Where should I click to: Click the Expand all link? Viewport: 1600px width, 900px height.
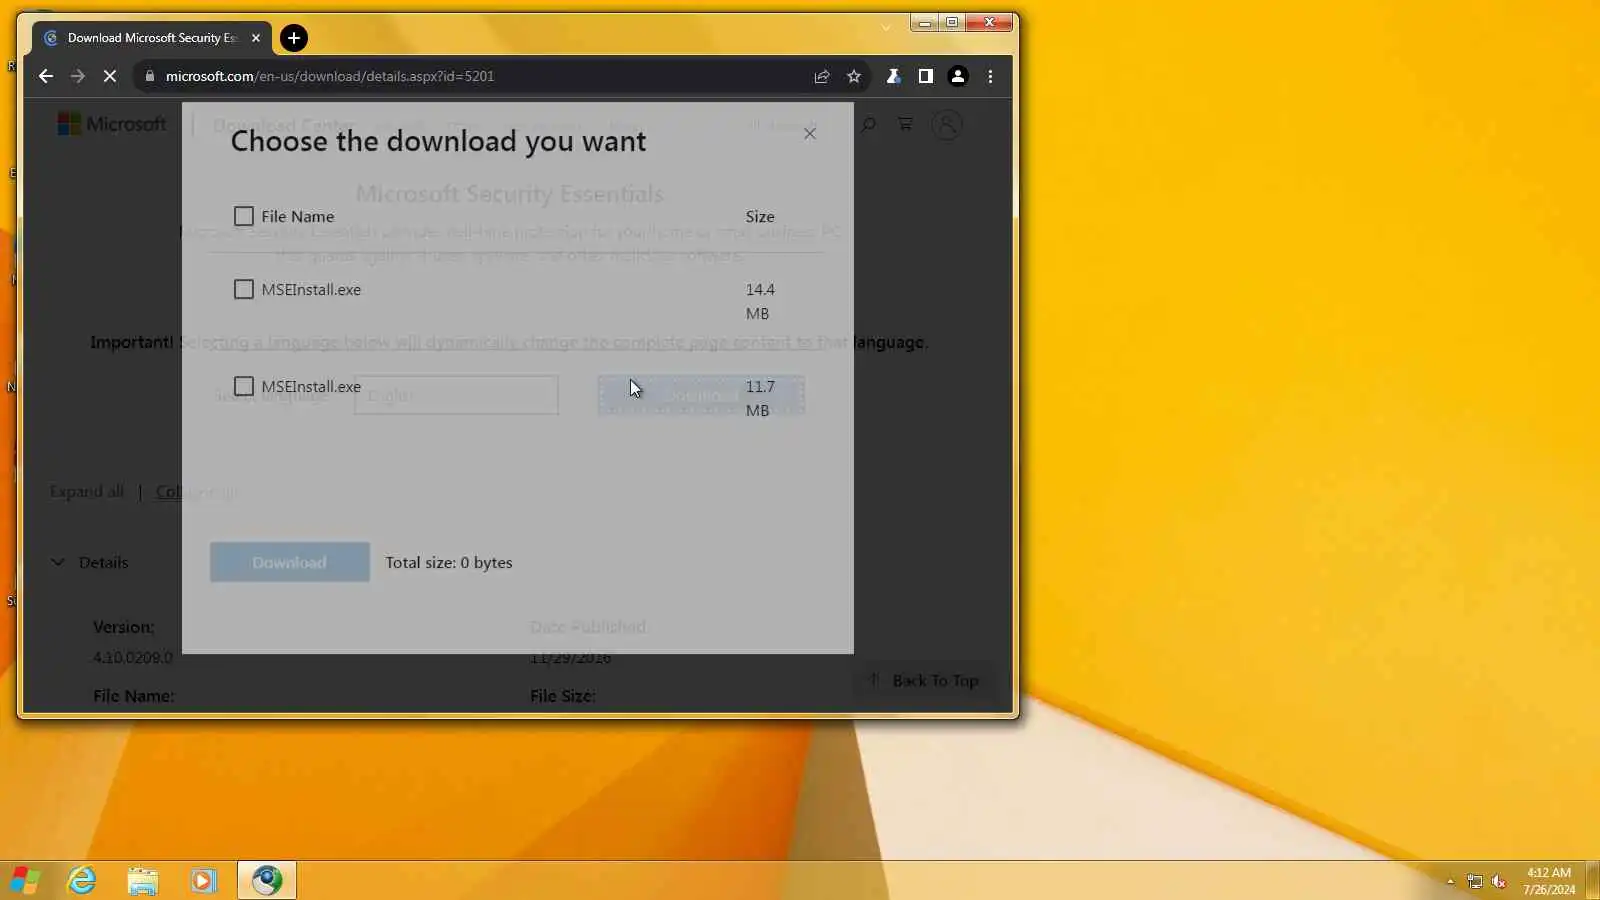87,491
